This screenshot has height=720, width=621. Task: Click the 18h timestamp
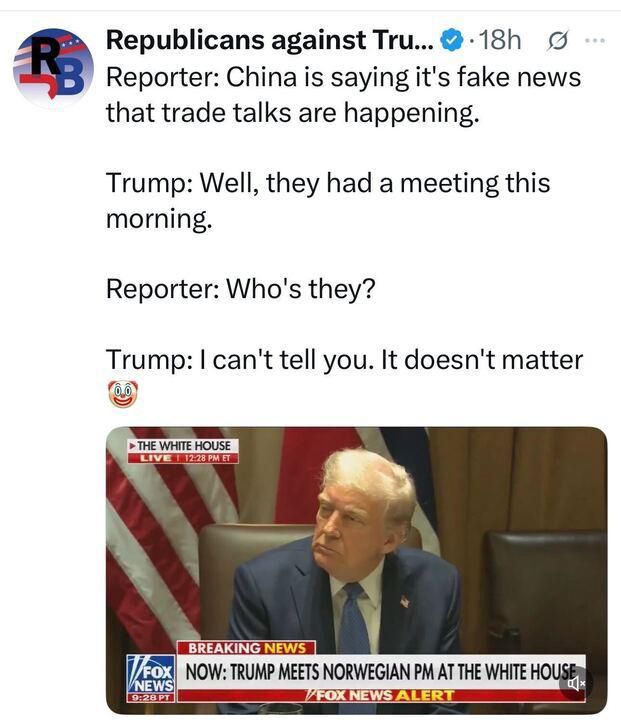pyautogui.click(x=500, y=40)
